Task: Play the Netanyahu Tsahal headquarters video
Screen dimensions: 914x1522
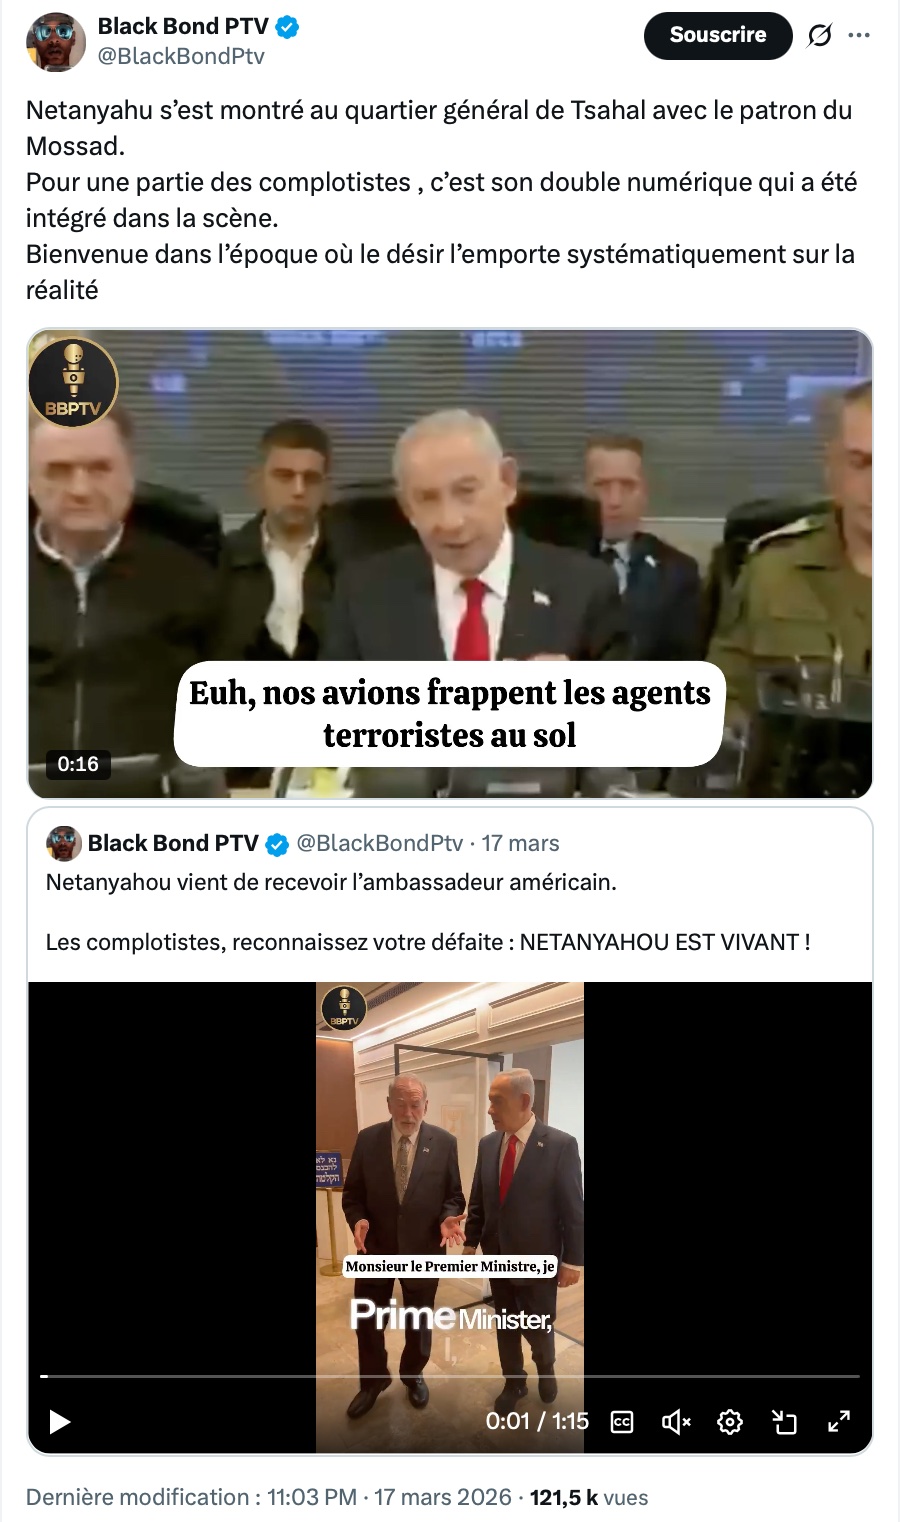Action: click(x=450, y=563)
